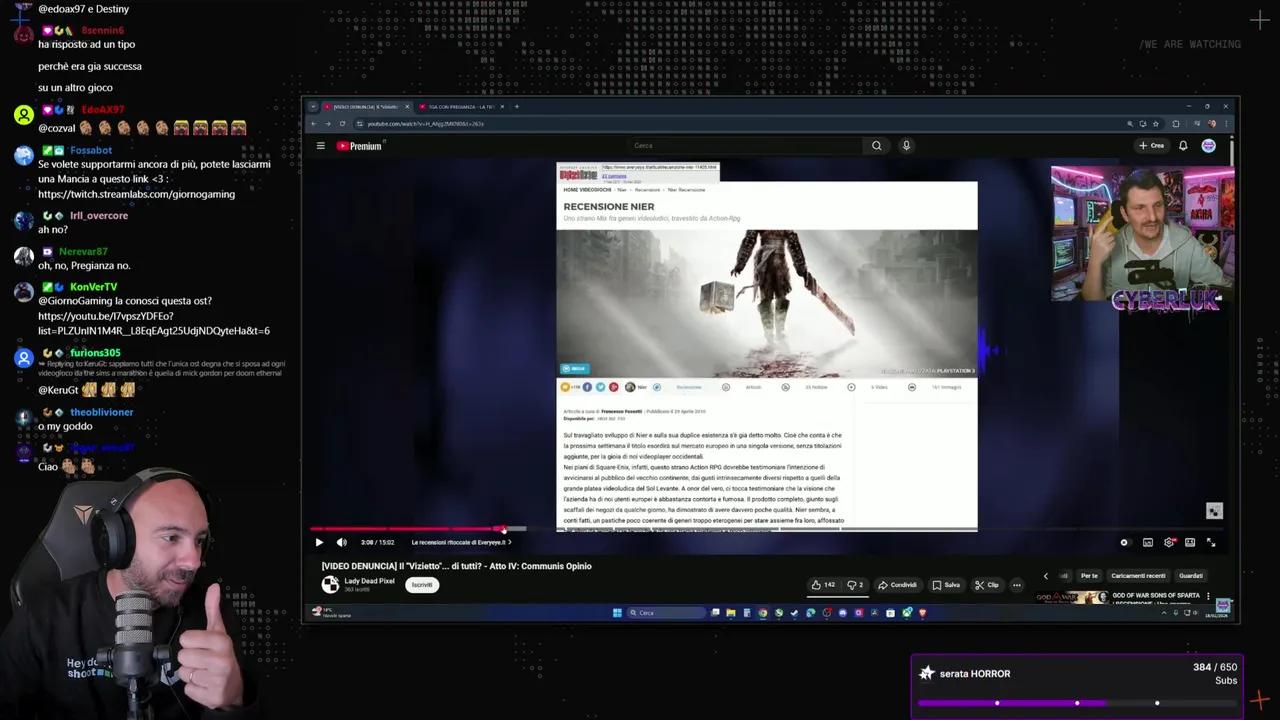Click the username theoblivioner in chat
Image resolution: width=1280 pixels, height=720 pixels.
pos(101,412)
